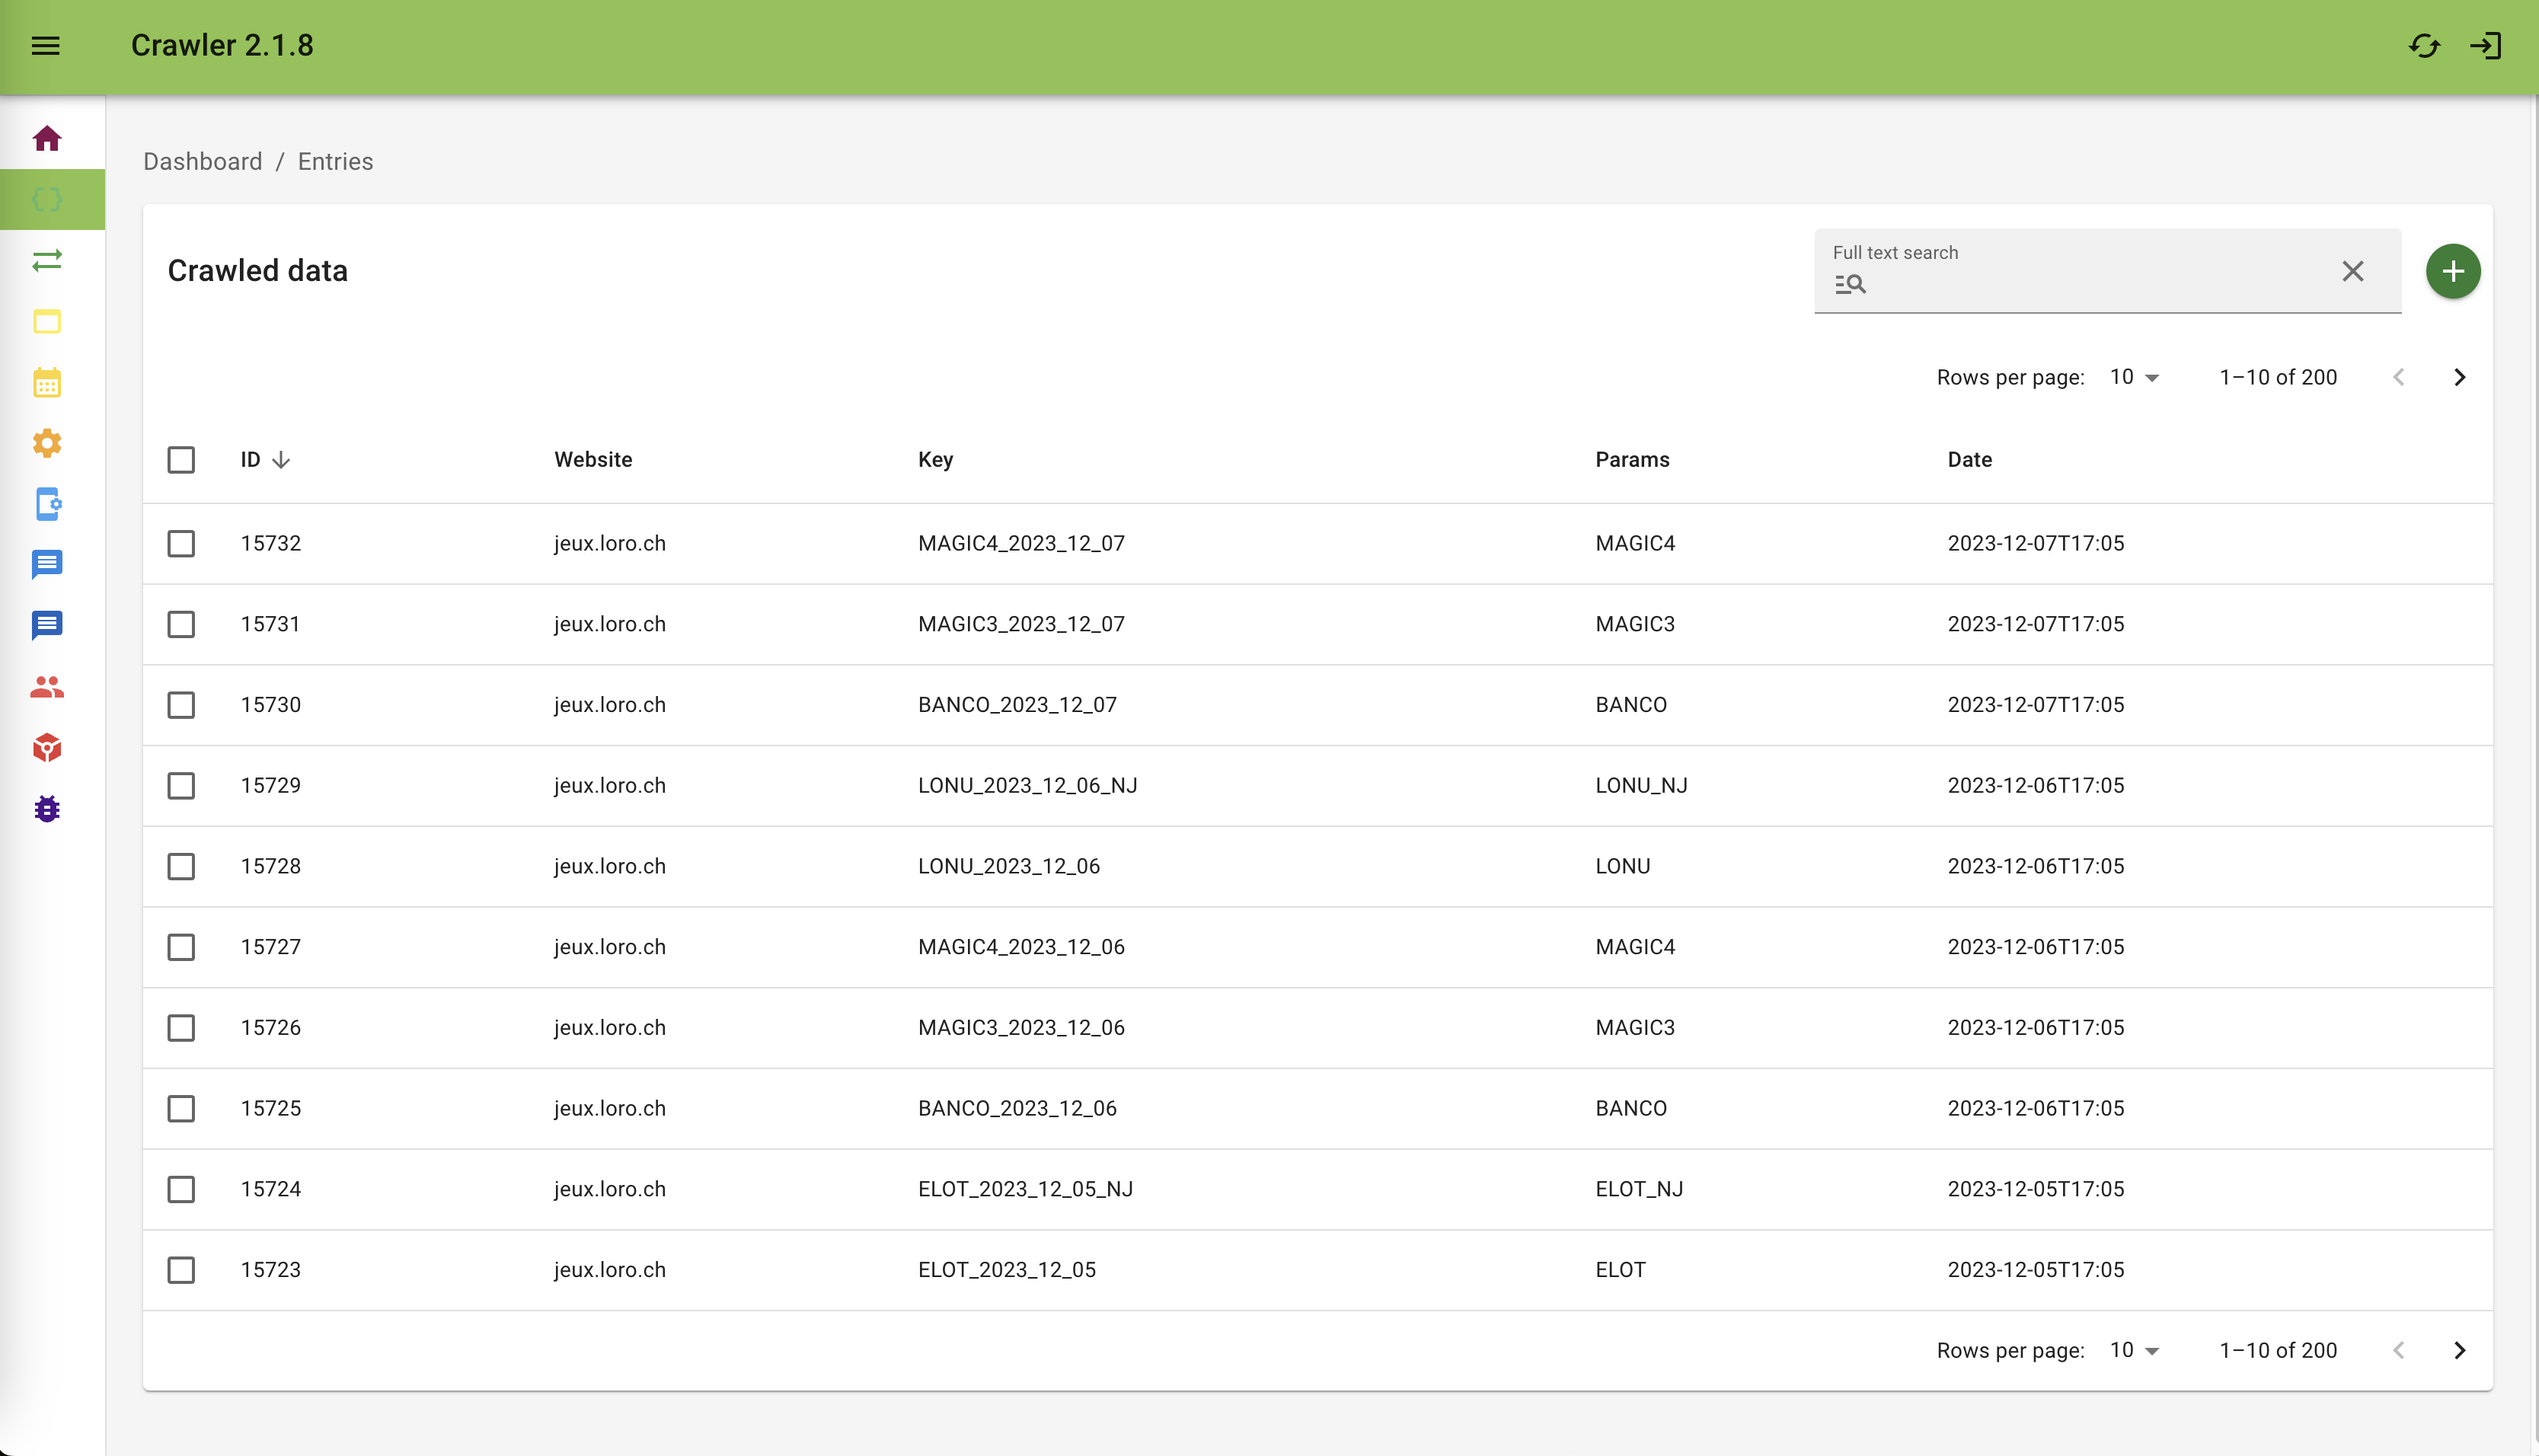Select checkbox for entry 15725
The image size is (2539, 1456).
[181, 1108]
